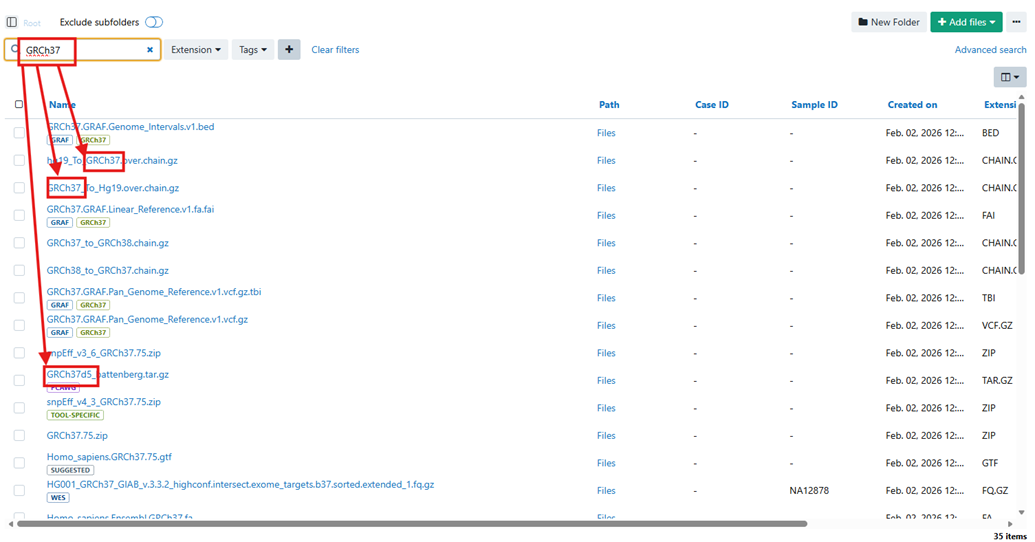The height and width of the screenshot is (542, 1035).
Task: Open the Extension filter dropdown
Action: click(195, 50)
